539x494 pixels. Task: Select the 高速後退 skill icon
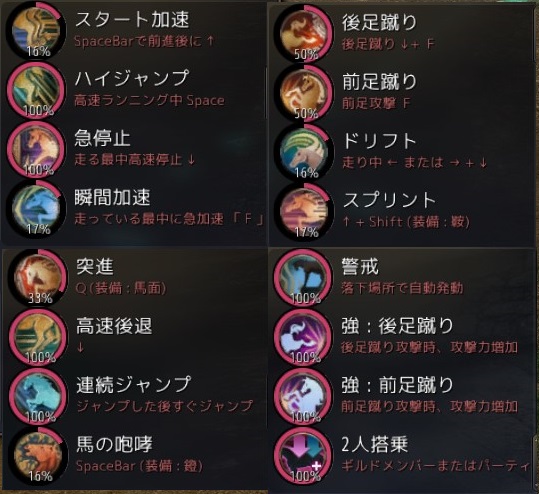click(37, 337)
